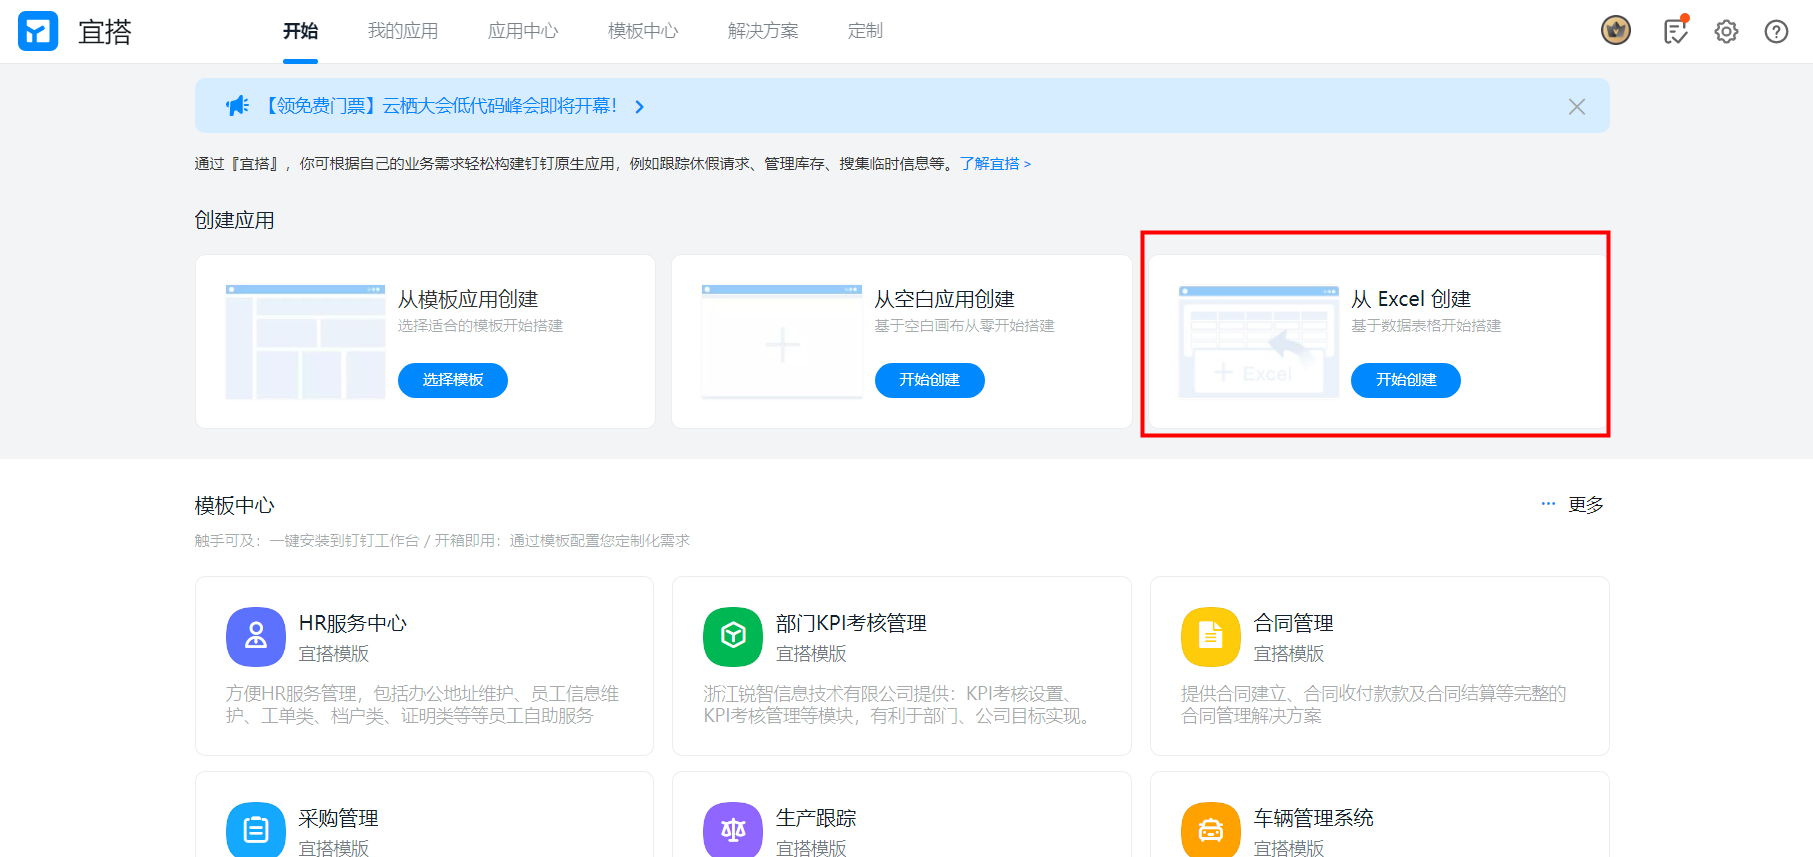Viewport: 1813px width, 857px height.
Task: Click the 车辆管理系统 orange car icon
Action: click(x=1211, y=829)
